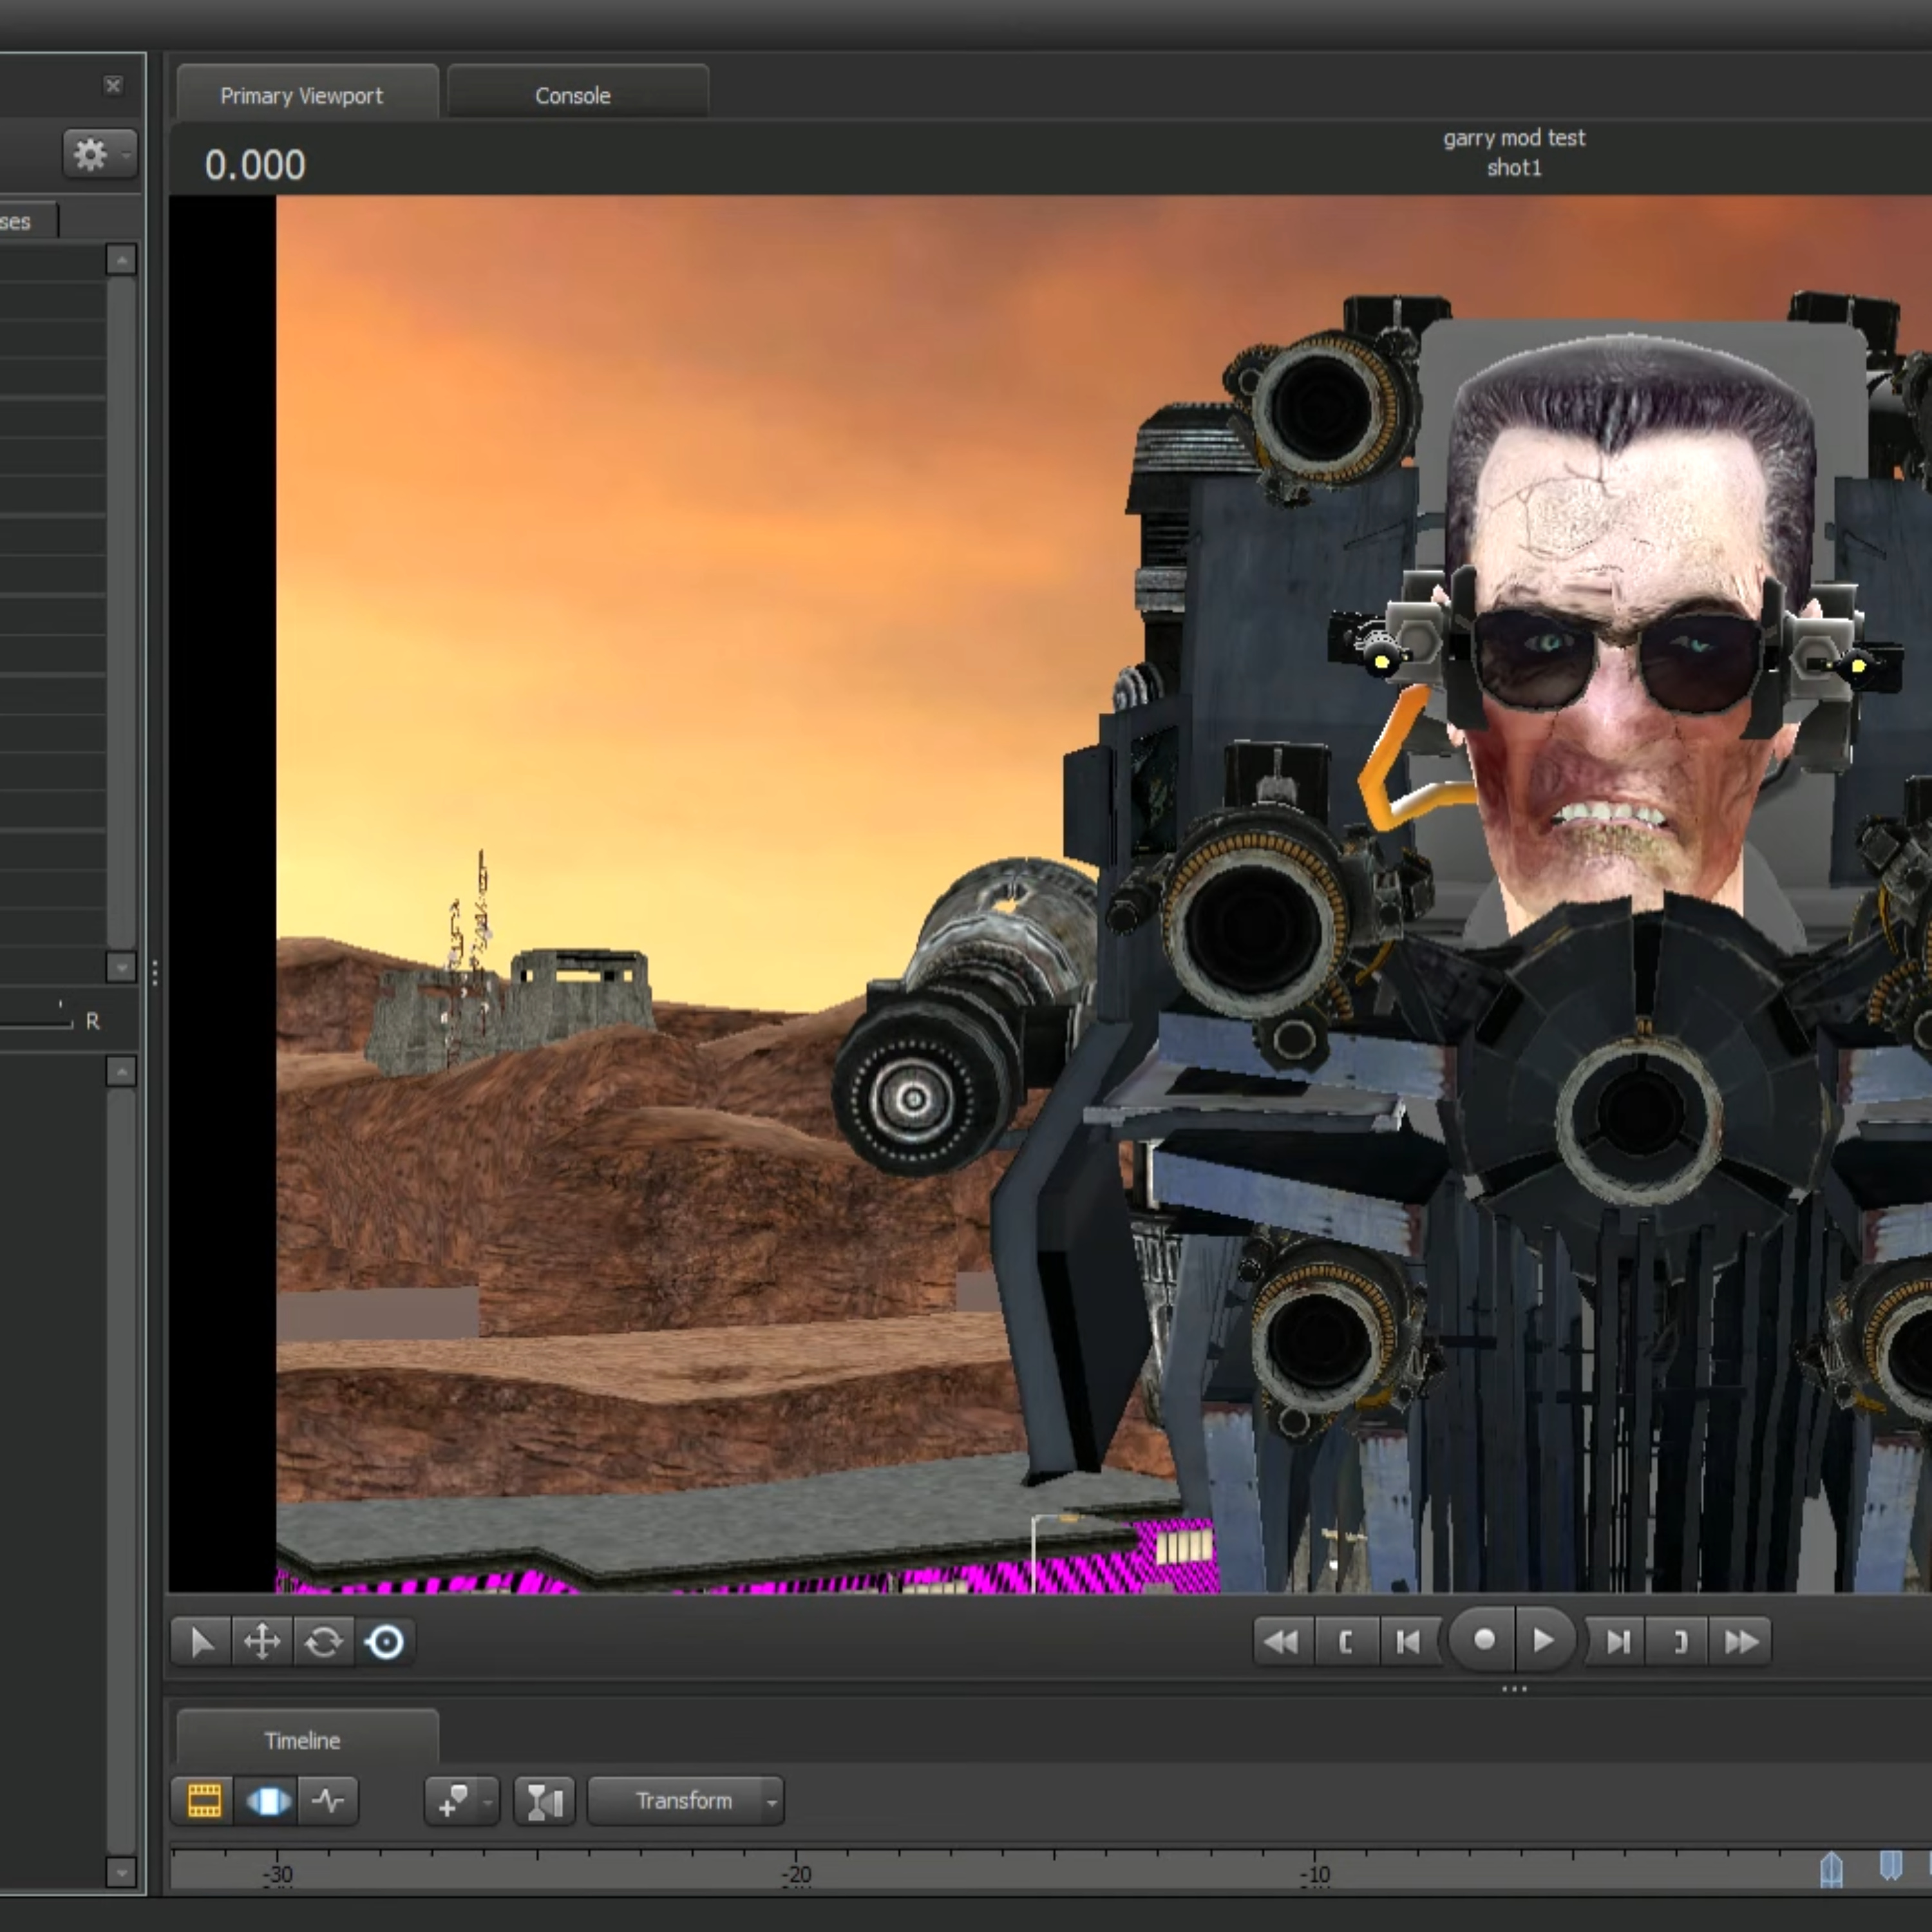This screenshot has width=1932, height=1932.
Task: Click the vertical splitter handle beside left panel
Action: [155, 974]
